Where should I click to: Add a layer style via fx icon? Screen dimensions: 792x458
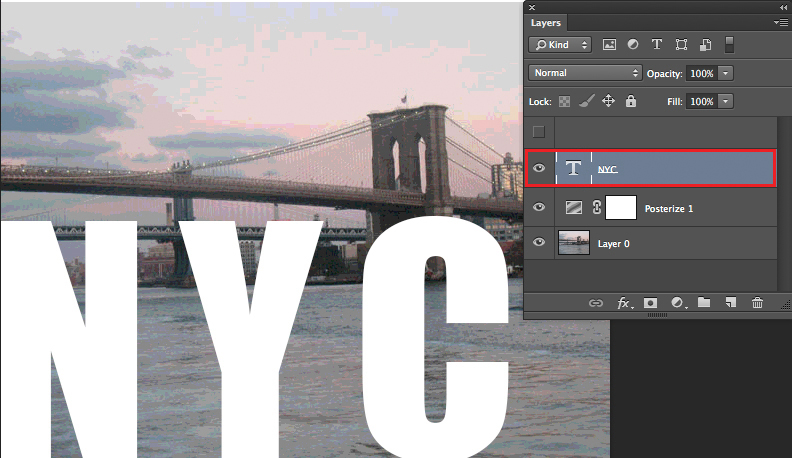[x=625, y=303]
